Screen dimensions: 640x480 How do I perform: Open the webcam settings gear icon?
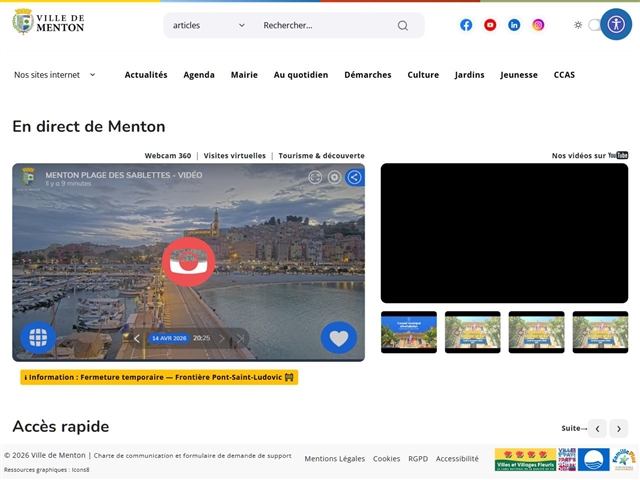[x=335, y=177]
